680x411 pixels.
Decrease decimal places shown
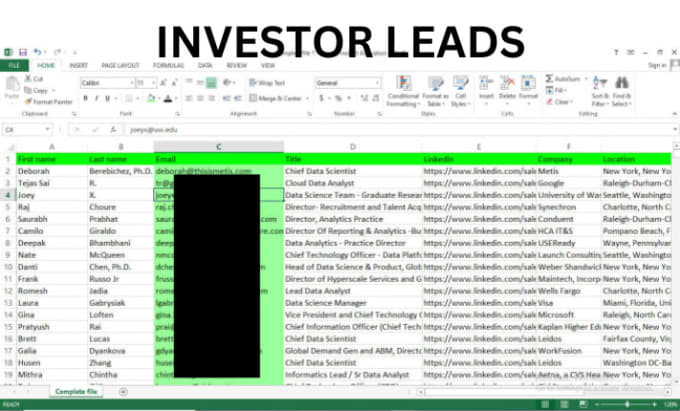pyautogui.click(x=376, y=98)
